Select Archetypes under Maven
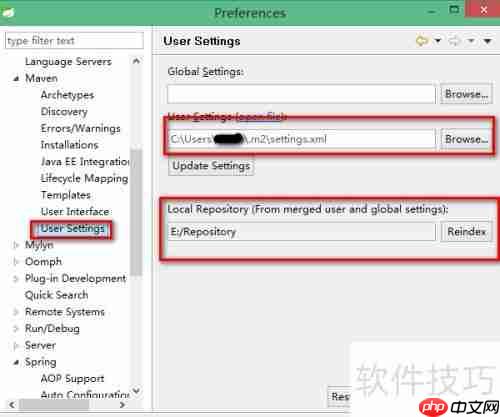Screen dimensions: 500x417 click(x=67, y=95)
